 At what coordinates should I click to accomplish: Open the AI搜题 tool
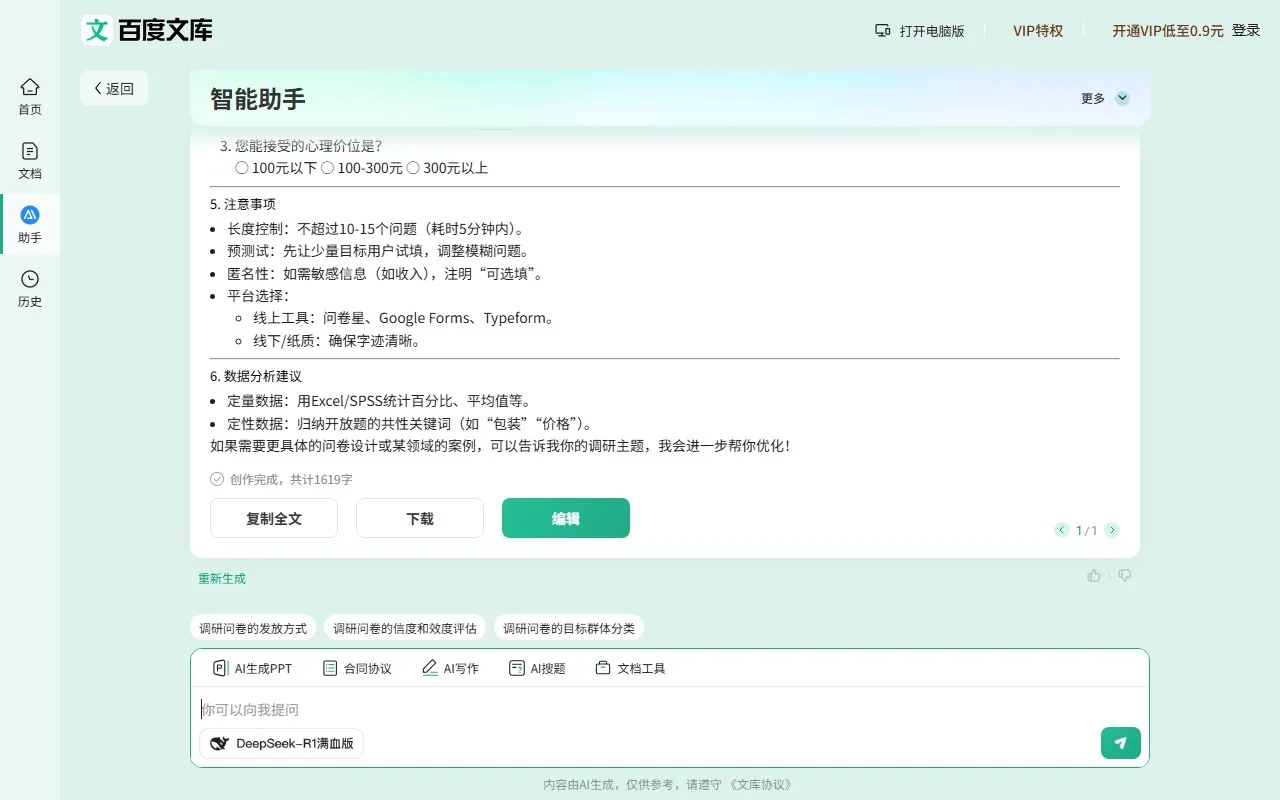click(x=537, y=668)
